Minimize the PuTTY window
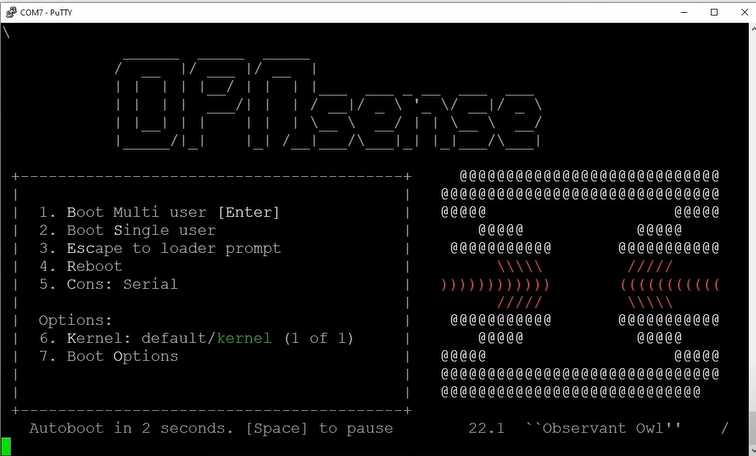Screen dimensions: 756x456 tap(684, 12)
